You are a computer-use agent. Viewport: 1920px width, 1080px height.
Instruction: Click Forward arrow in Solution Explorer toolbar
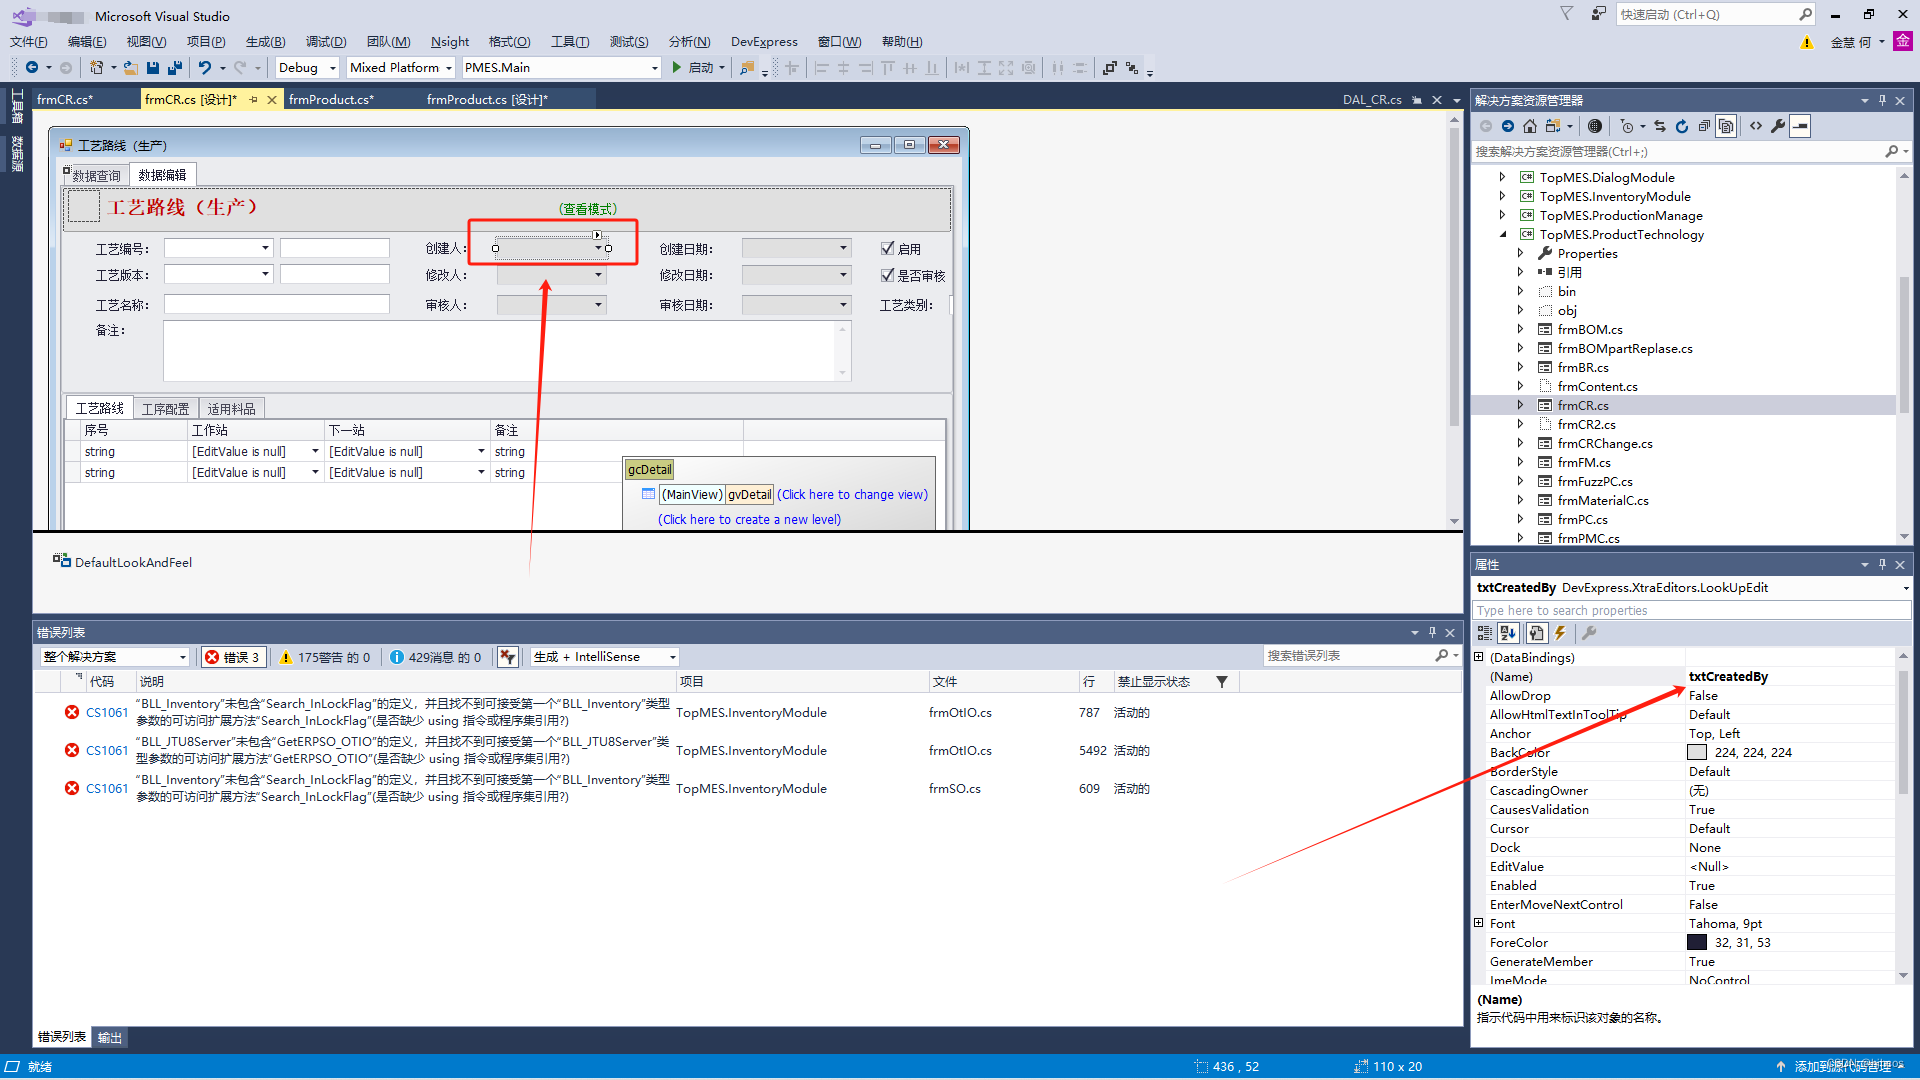[x=1508, y=126]
